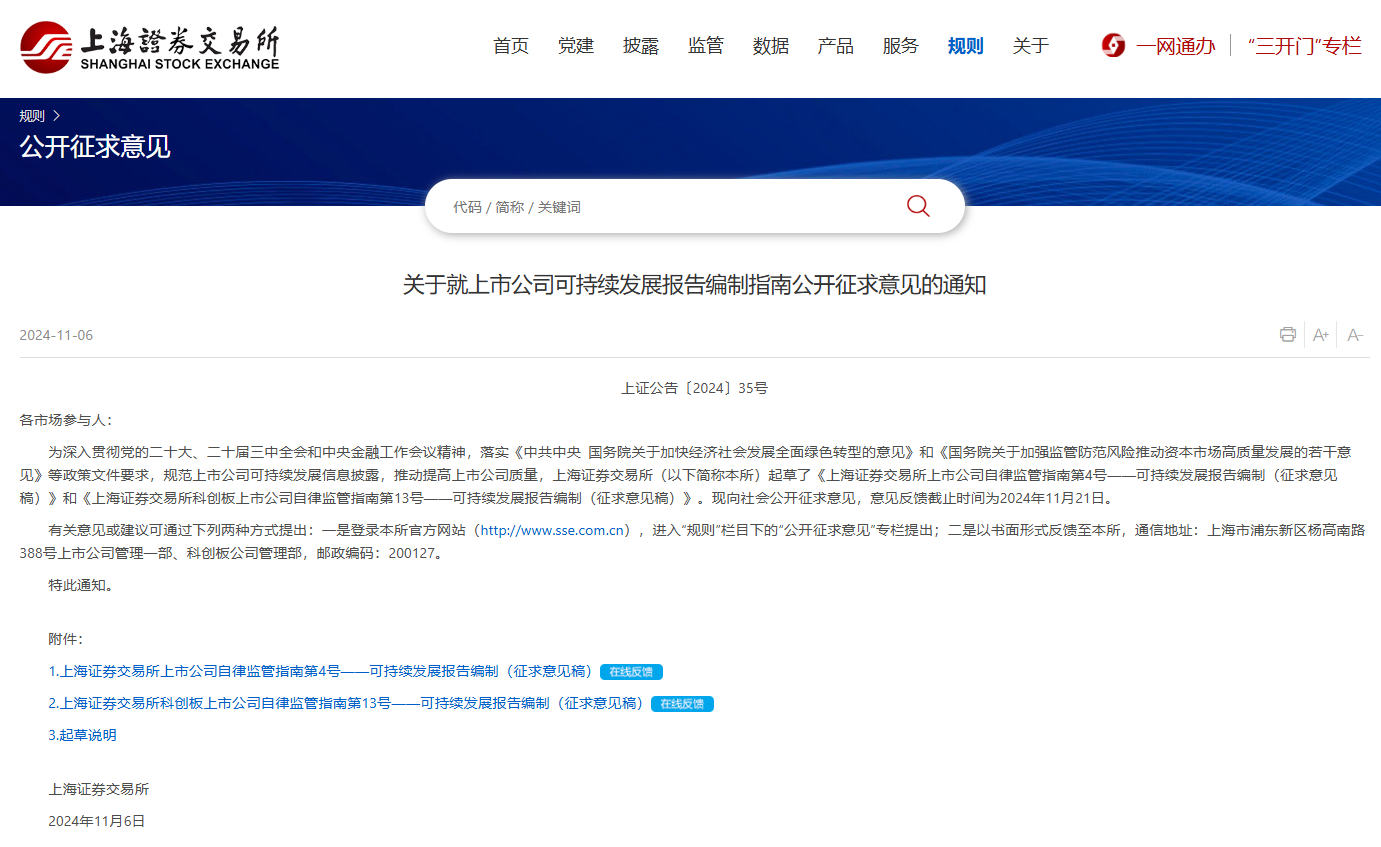
Task: Open the 3.起草说明 attachment link
Action: click(83, 735)
